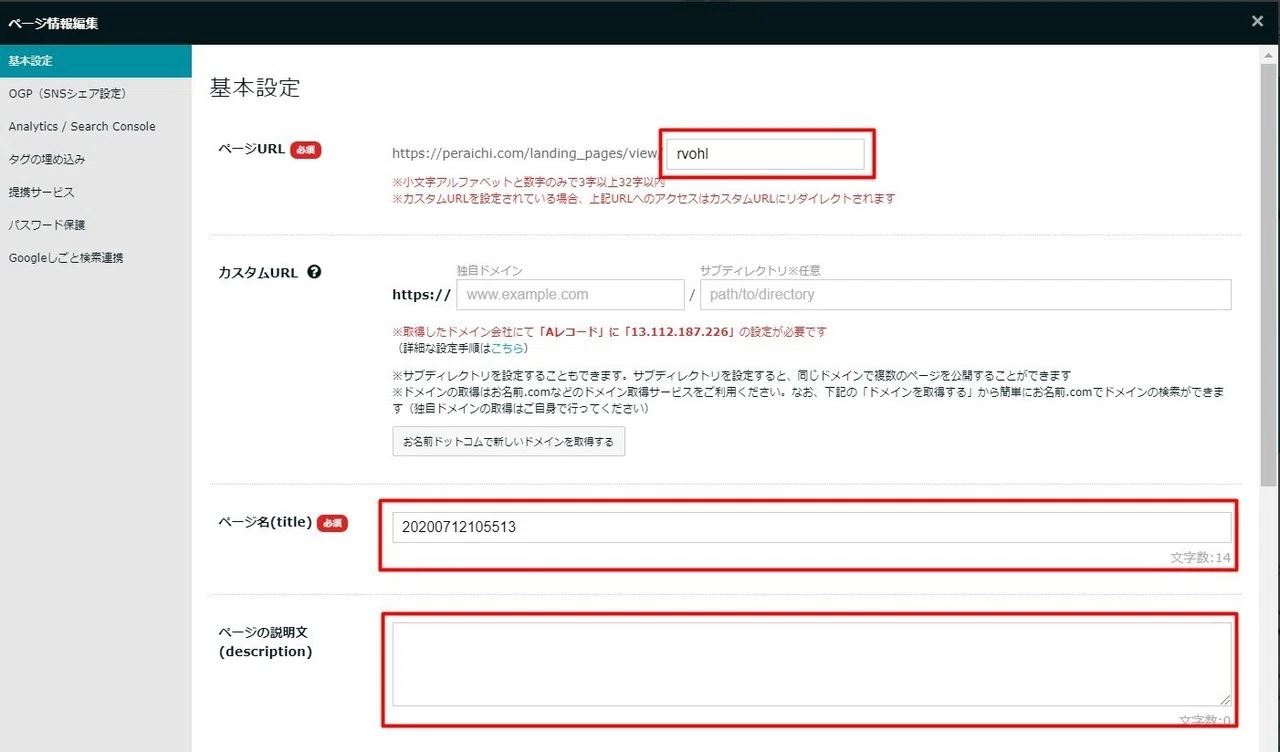Open the help icon next to カスタムURL

point(314,271)
